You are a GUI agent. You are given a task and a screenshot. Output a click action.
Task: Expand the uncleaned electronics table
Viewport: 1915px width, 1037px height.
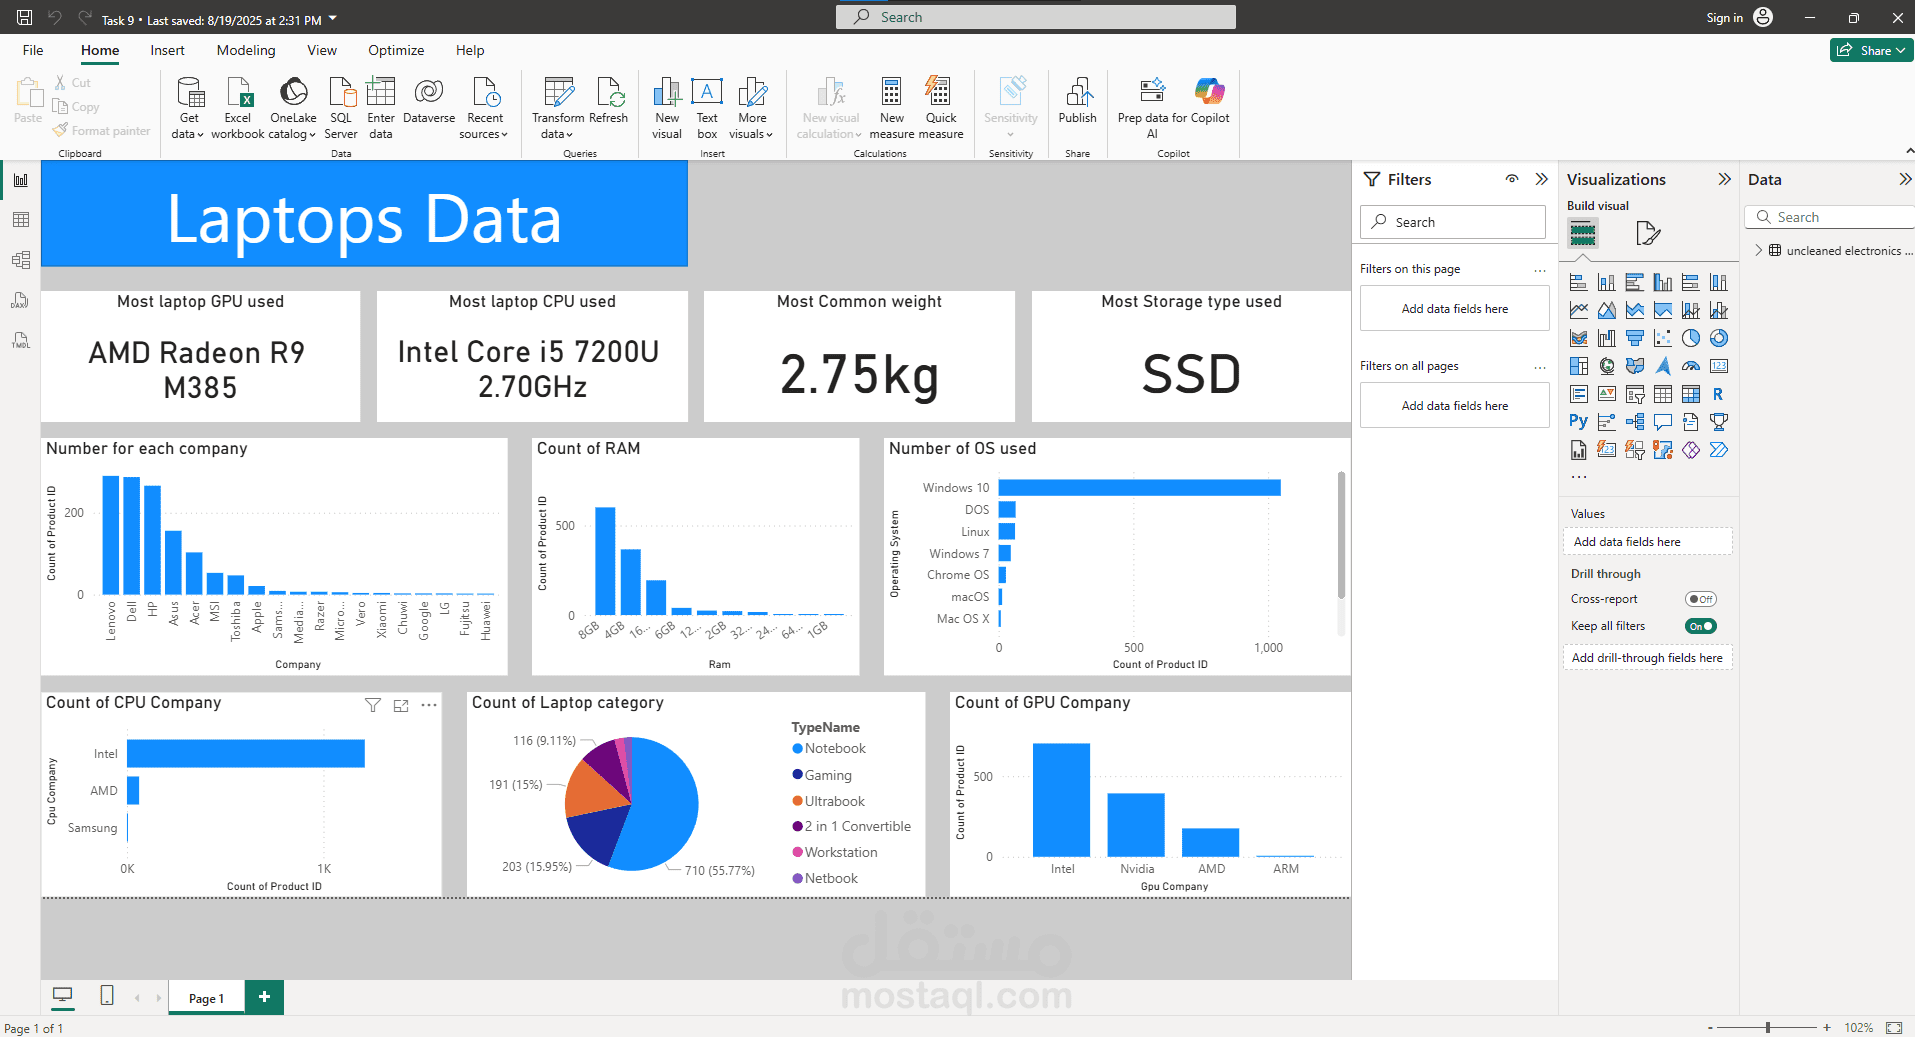[x=1759, y=250]
